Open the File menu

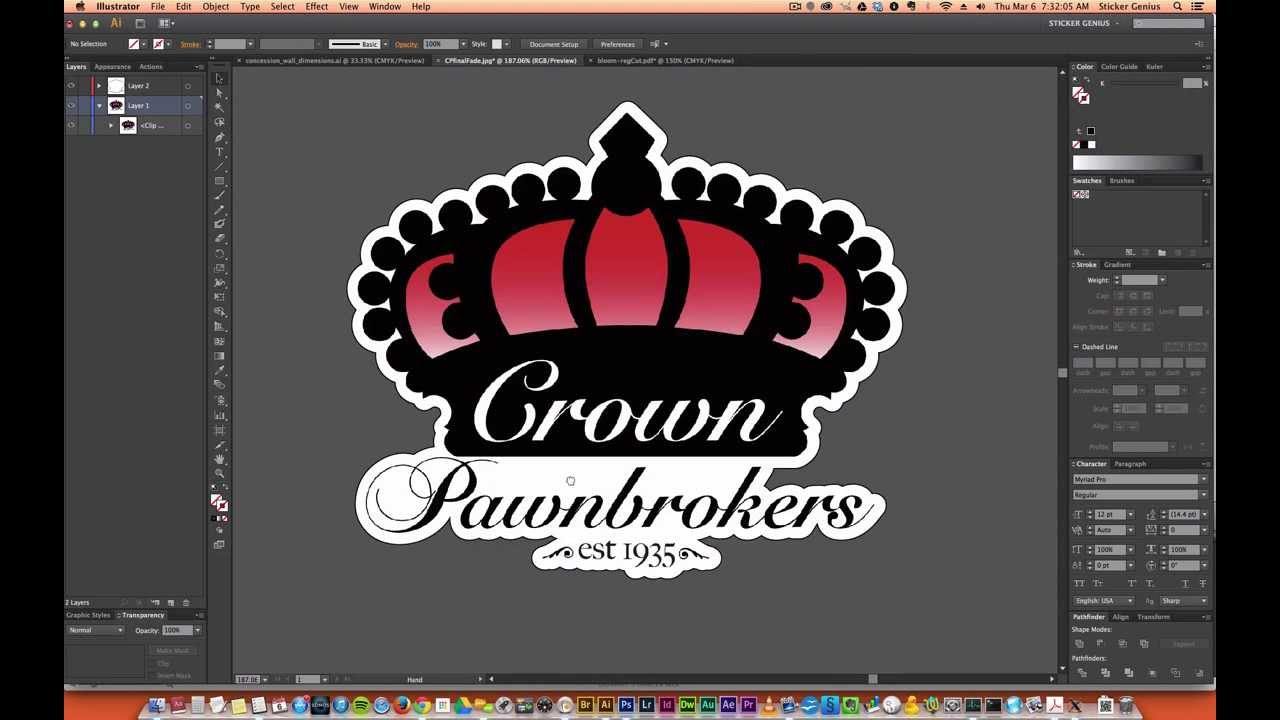158,7
